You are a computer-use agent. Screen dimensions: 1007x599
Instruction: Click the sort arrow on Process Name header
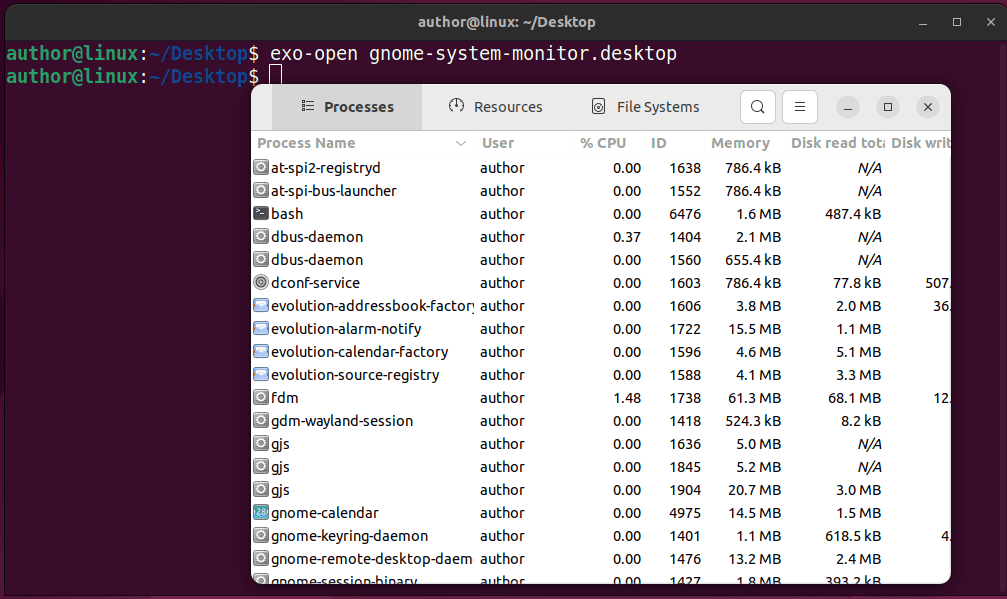click(x=460, y=143)
